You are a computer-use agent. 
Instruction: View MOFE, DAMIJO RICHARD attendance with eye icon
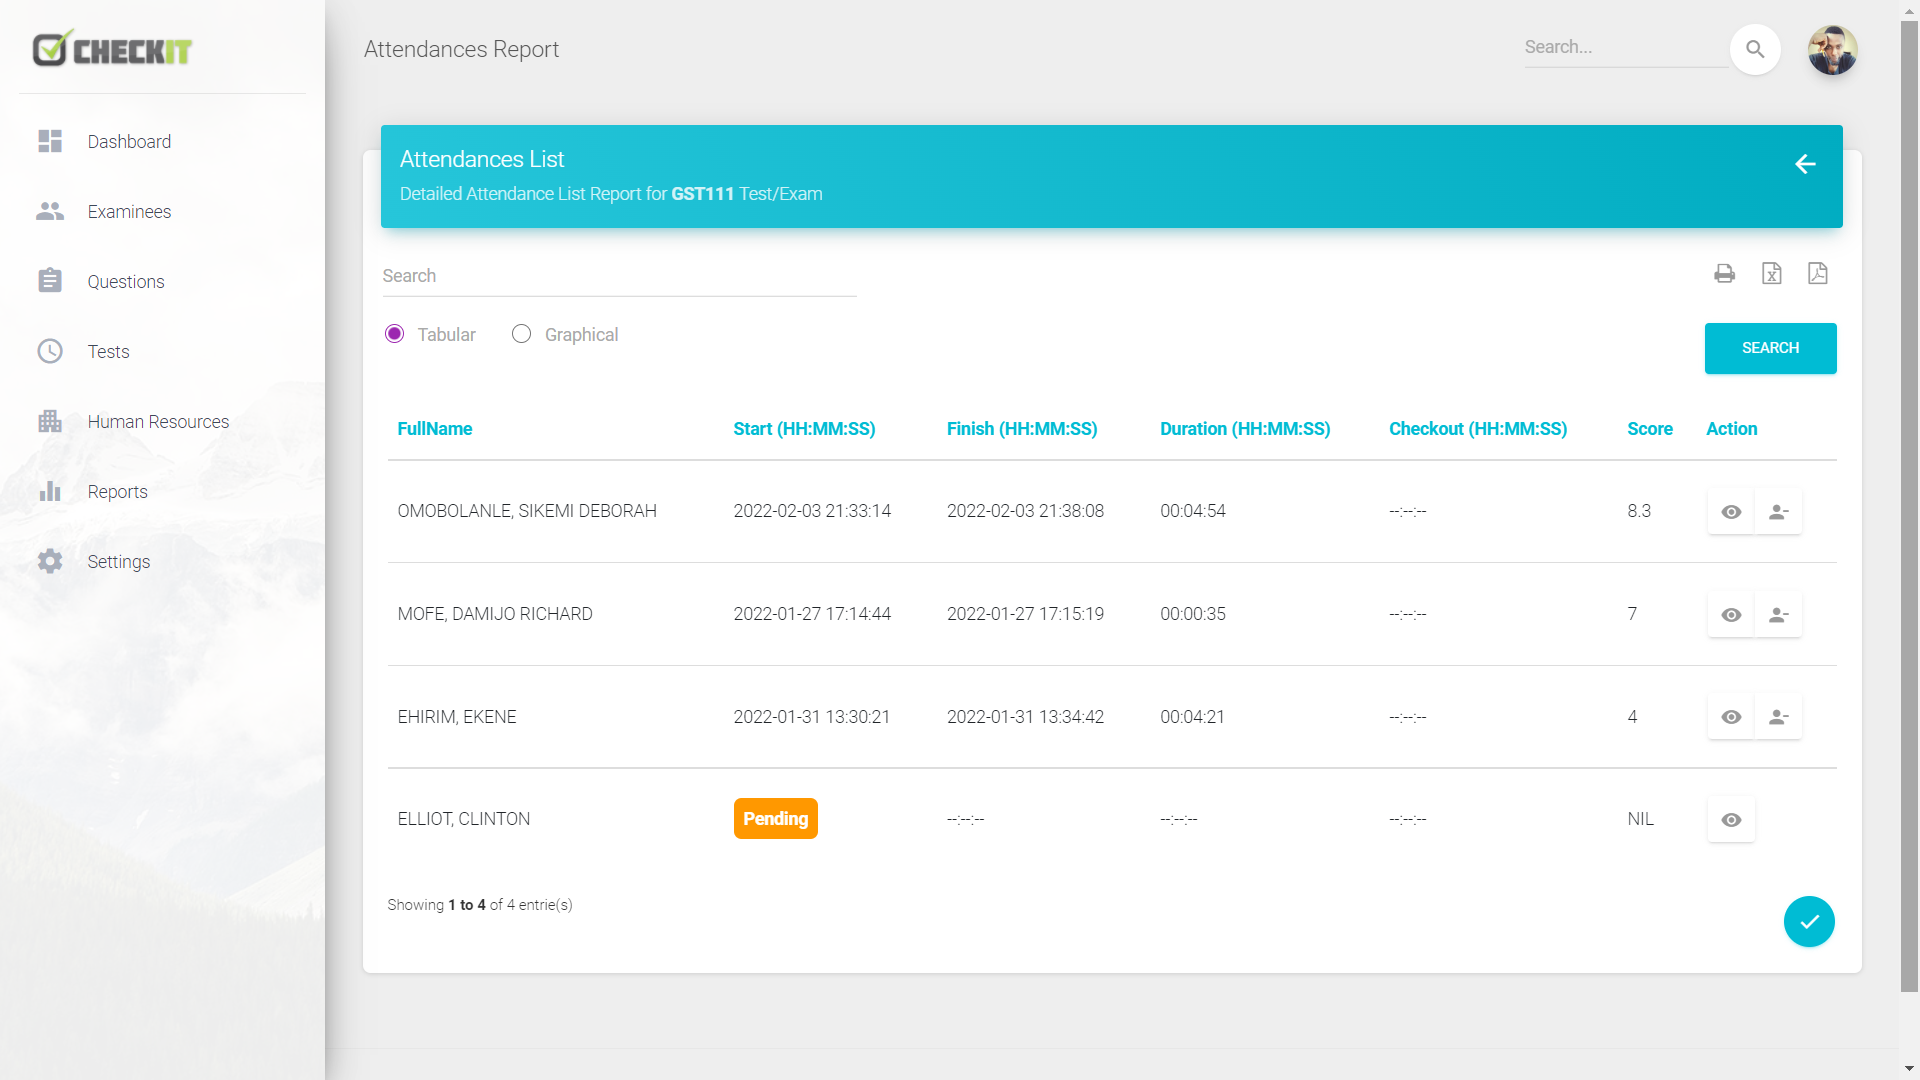point(1731,615)
